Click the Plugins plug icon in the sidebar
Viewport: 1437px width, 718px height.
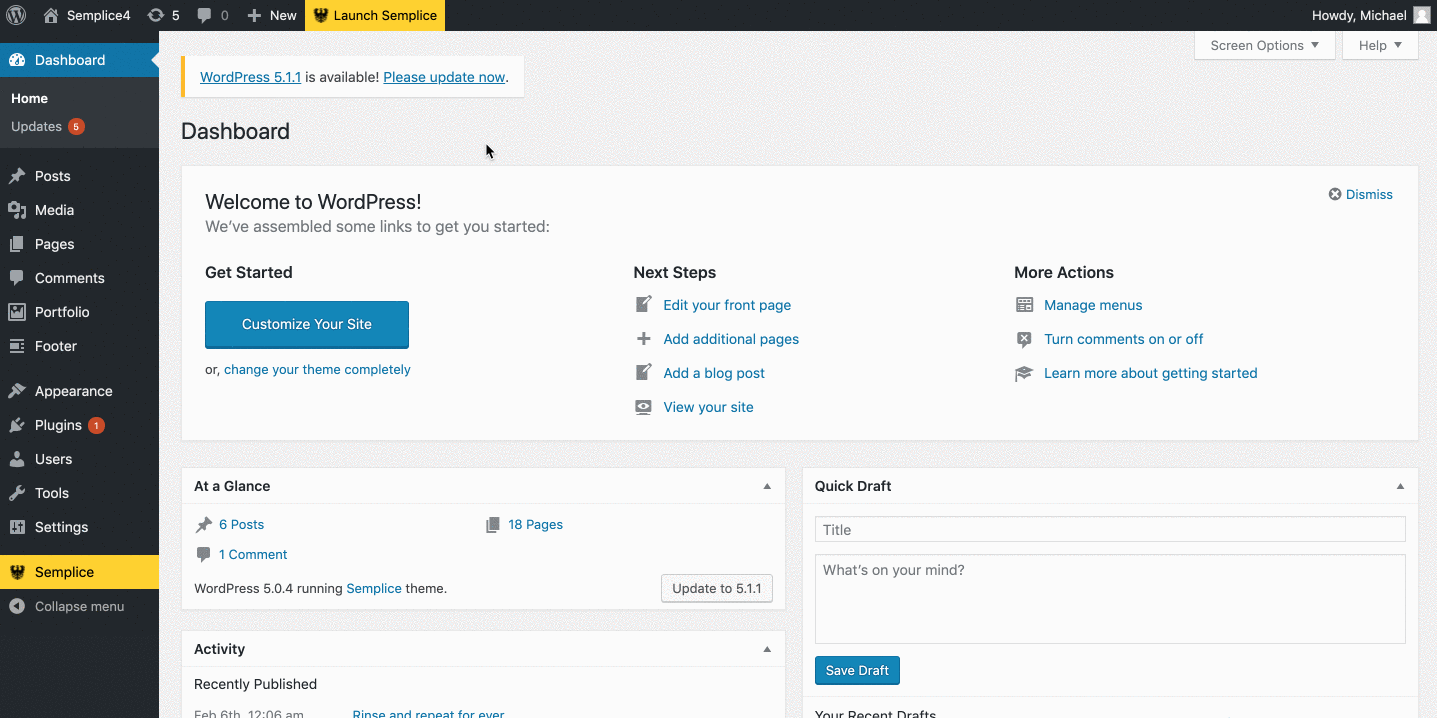pyautogui.click(x=17, y=425)
